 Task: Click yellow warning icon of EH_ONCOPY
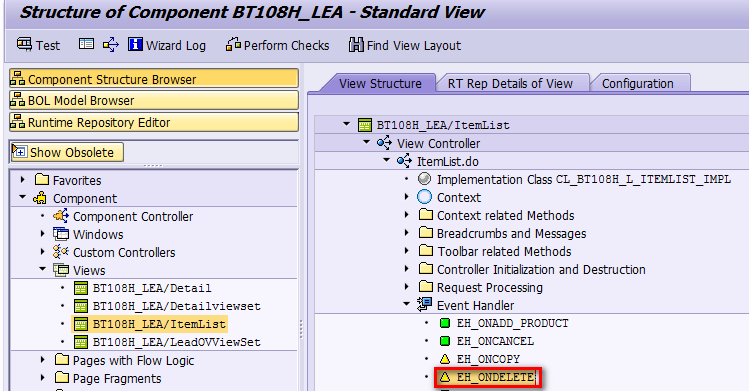[445, 359]
